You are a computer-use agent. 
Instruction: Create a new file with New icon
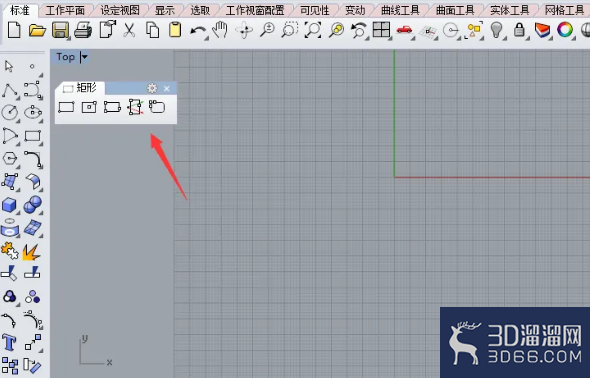14,30
